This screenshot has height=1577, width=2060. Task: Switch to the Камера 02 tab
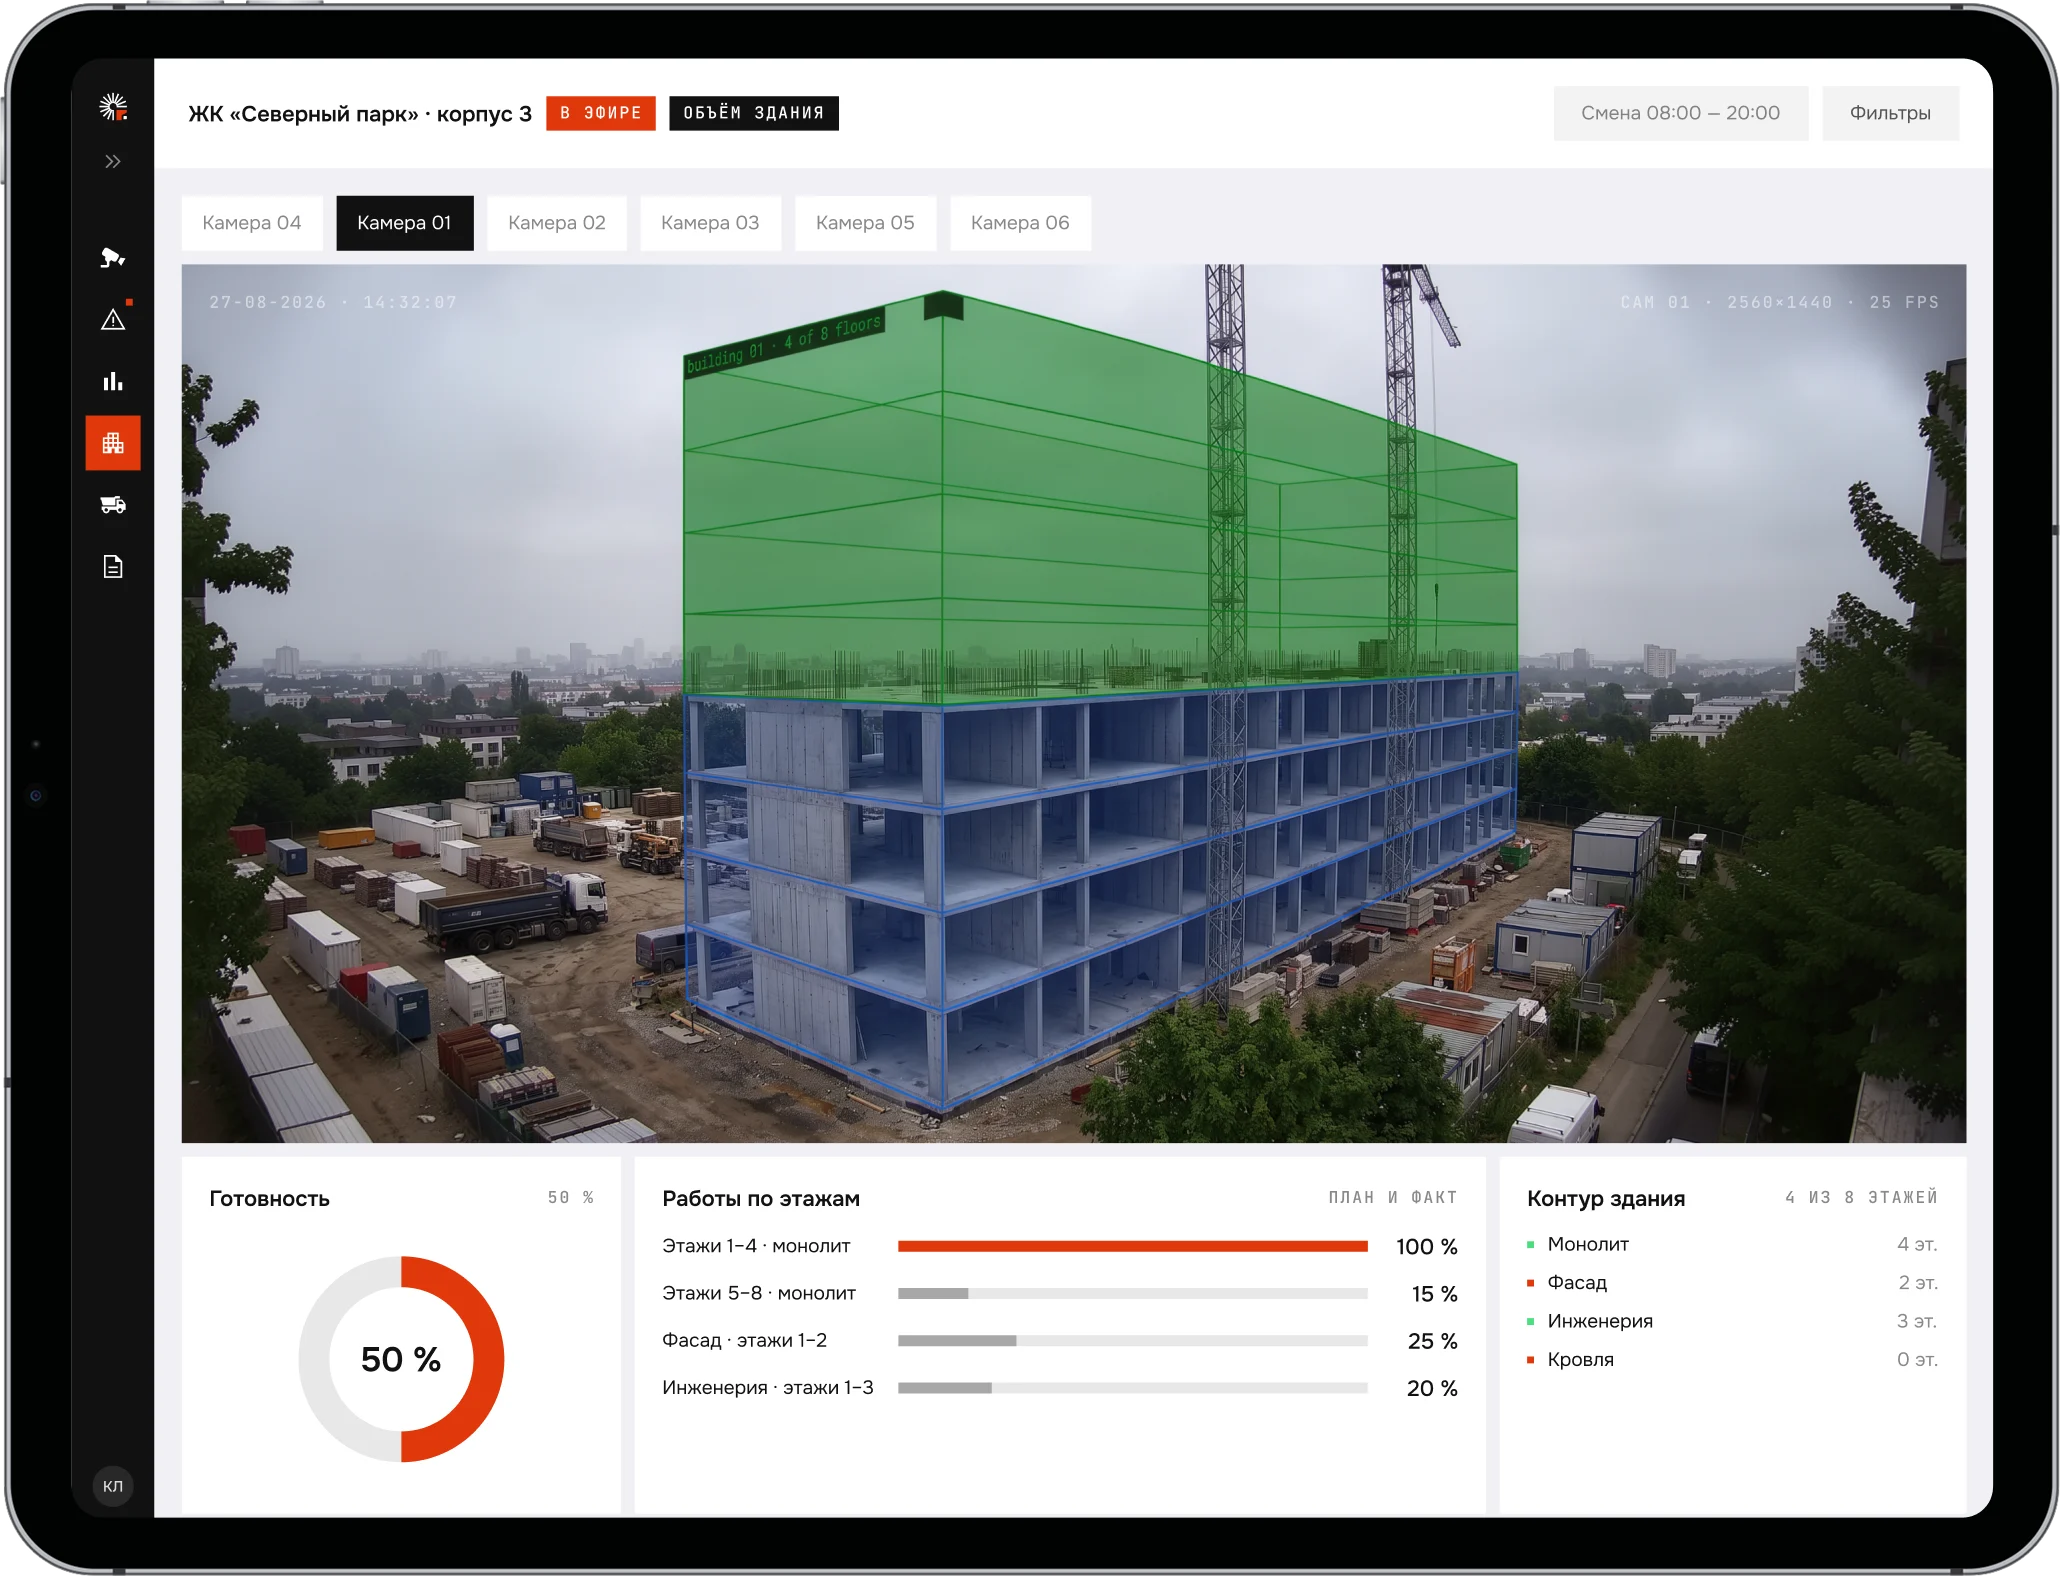coord(557,223)
